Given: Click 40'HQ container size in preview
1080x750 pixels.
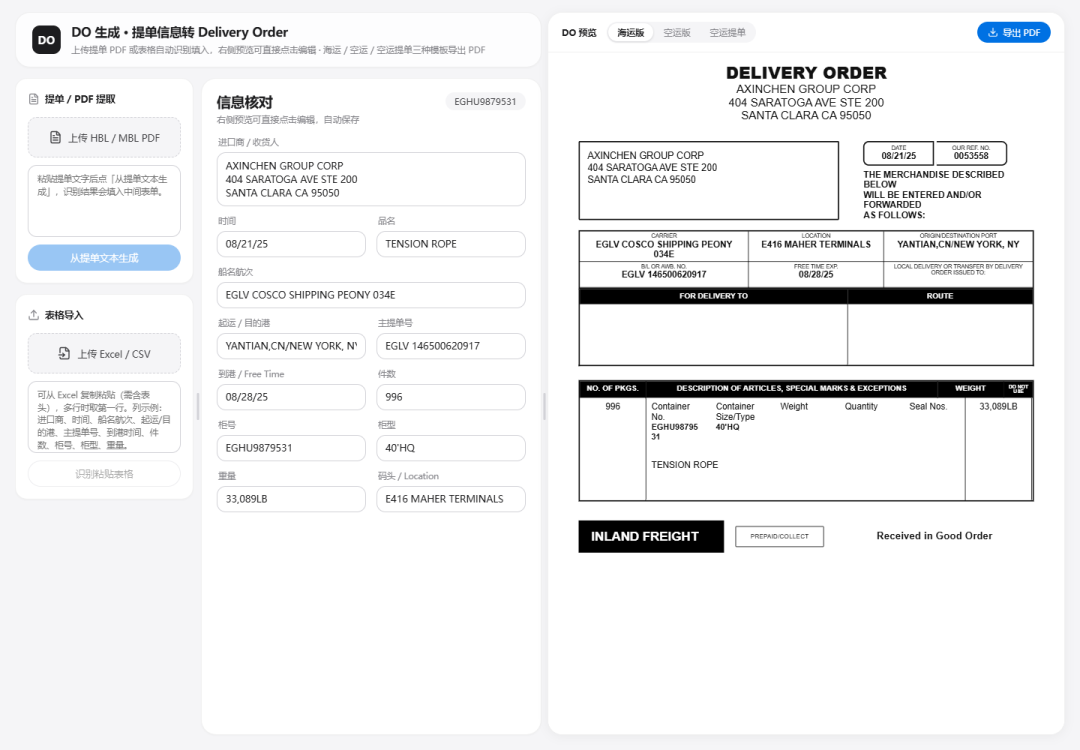Looking at the screenshot, I should tap(727, 427).
